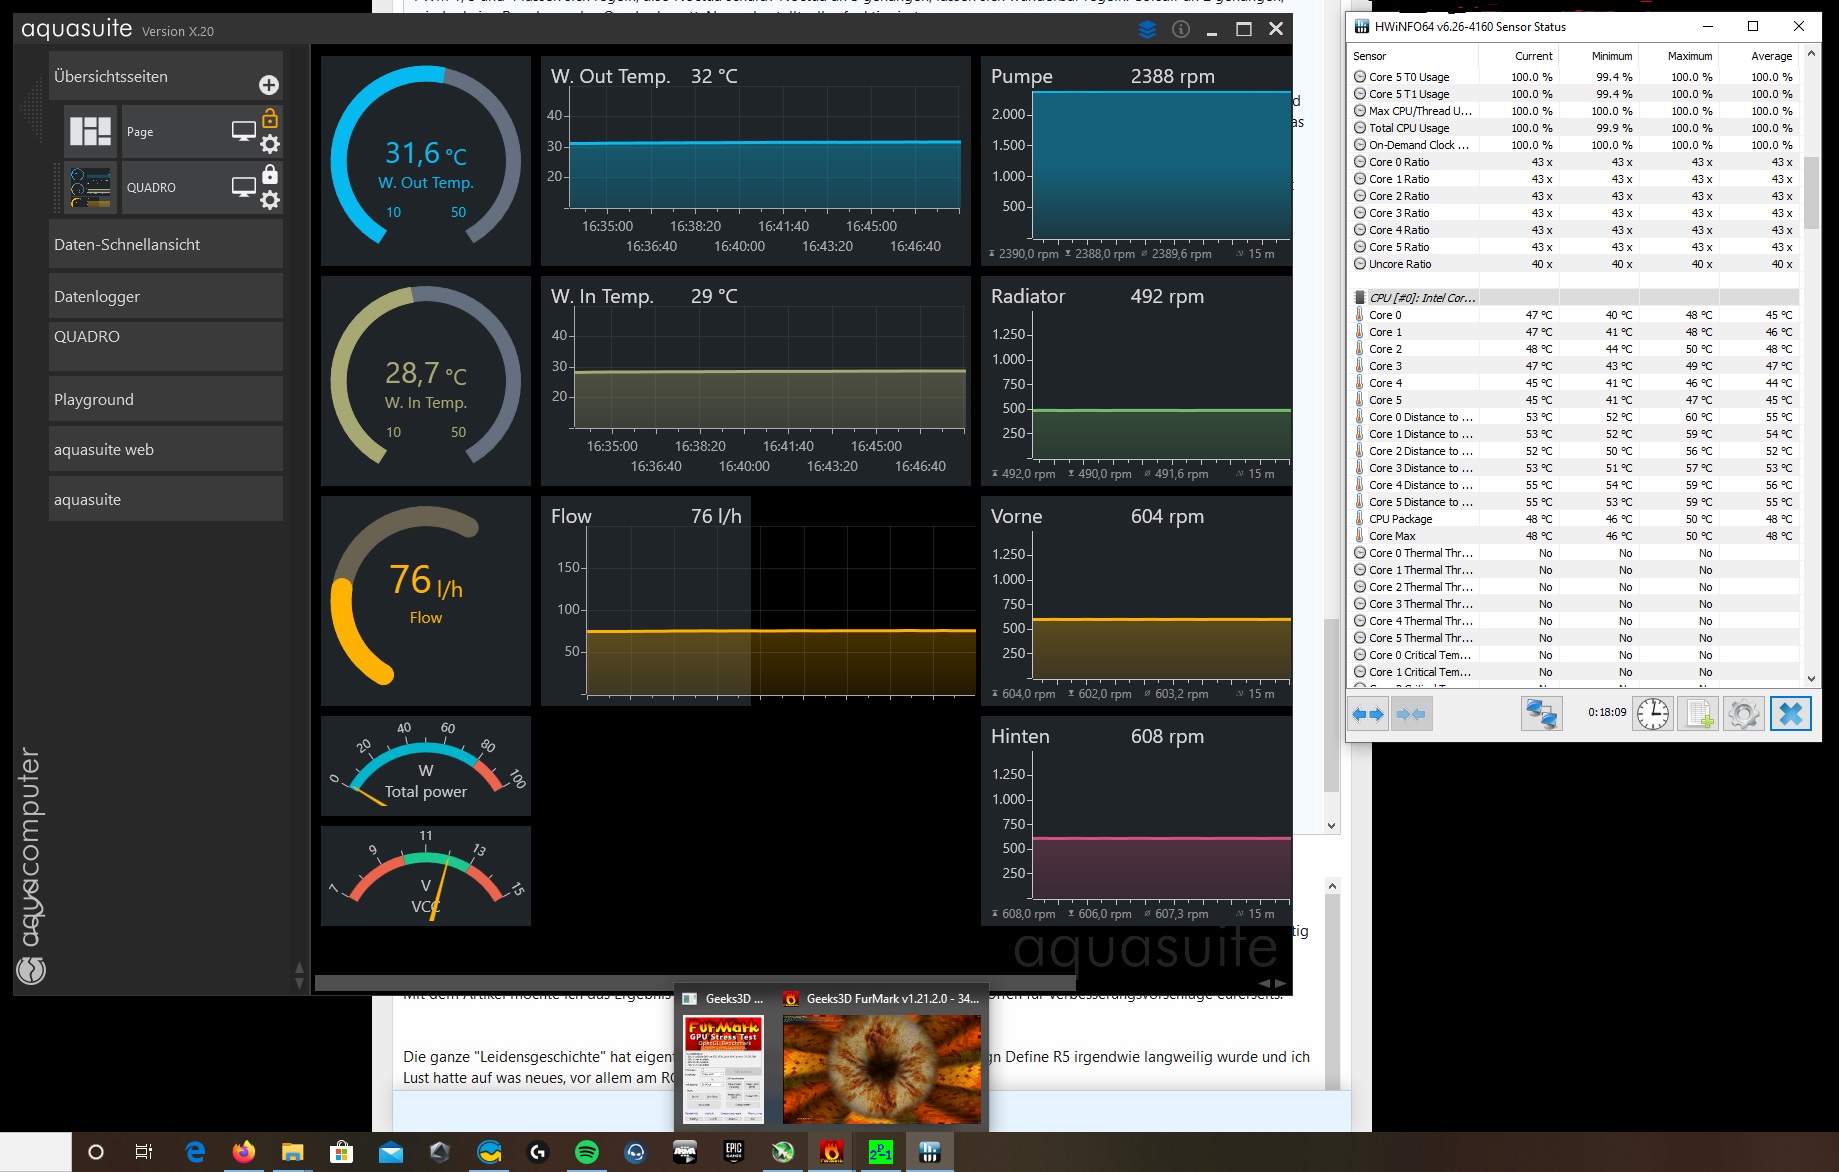
Task: Click the W. Out Temp. circular gauge
Action: coord(426,160)
